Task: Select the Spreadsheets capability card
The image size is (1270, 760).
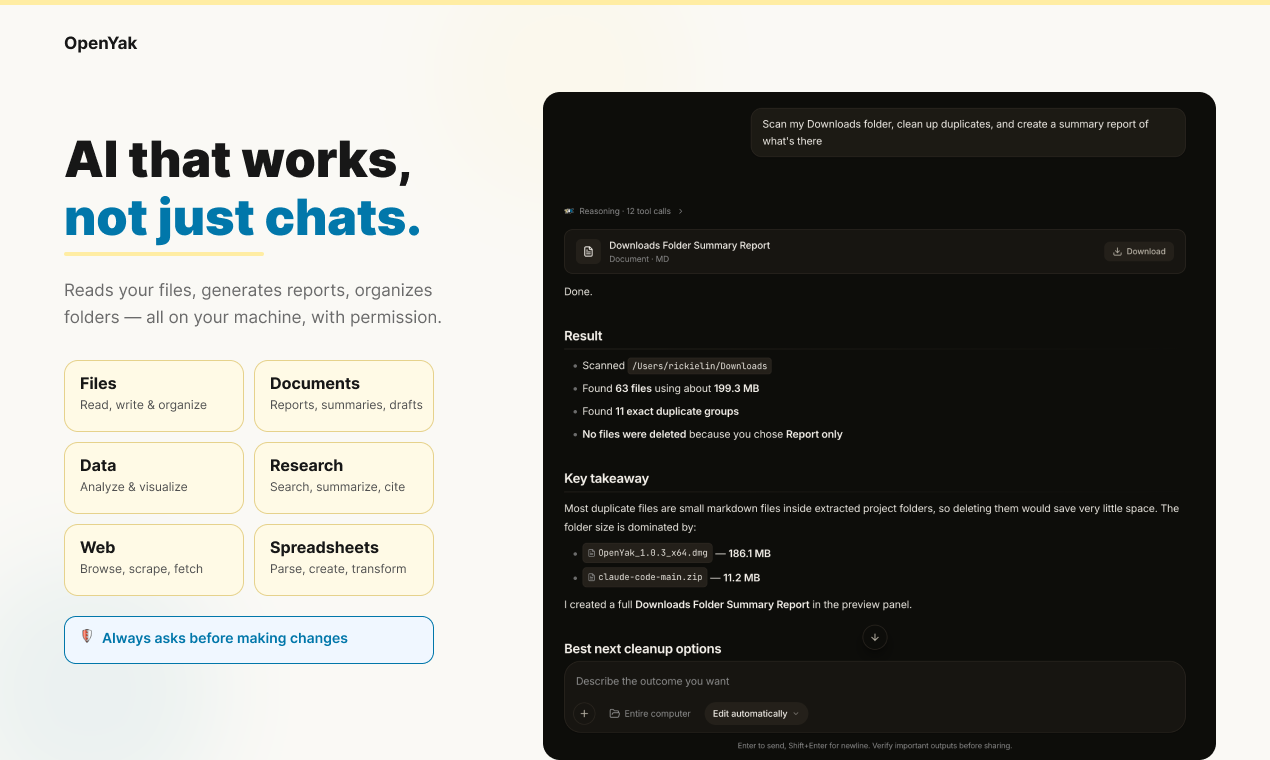Action: pyautogui.click(x=343, y=559)
